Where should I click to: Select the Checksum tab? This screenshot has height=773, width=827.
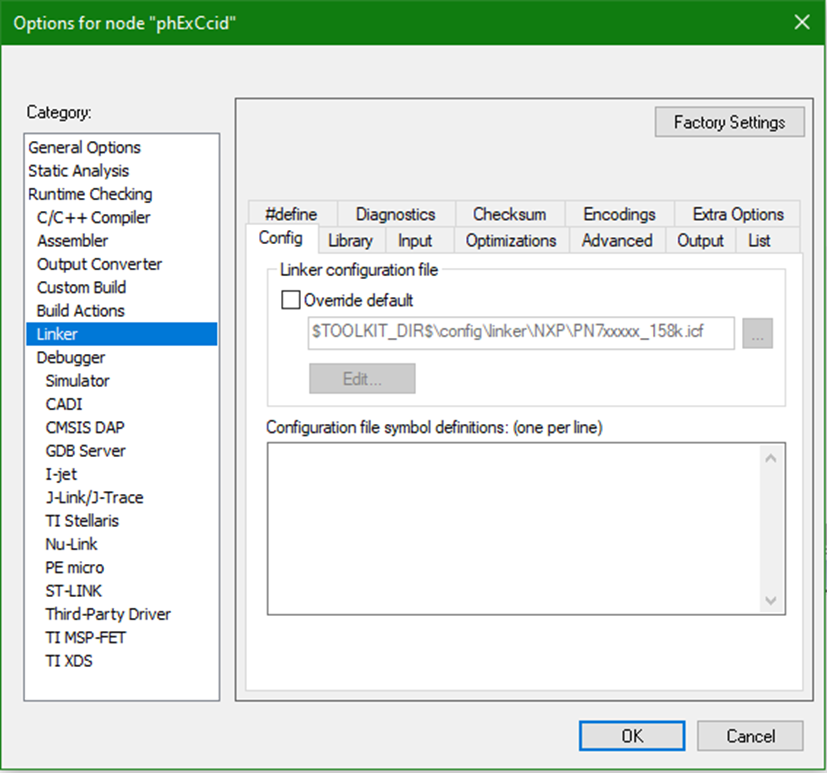click(x=509, y=214)
